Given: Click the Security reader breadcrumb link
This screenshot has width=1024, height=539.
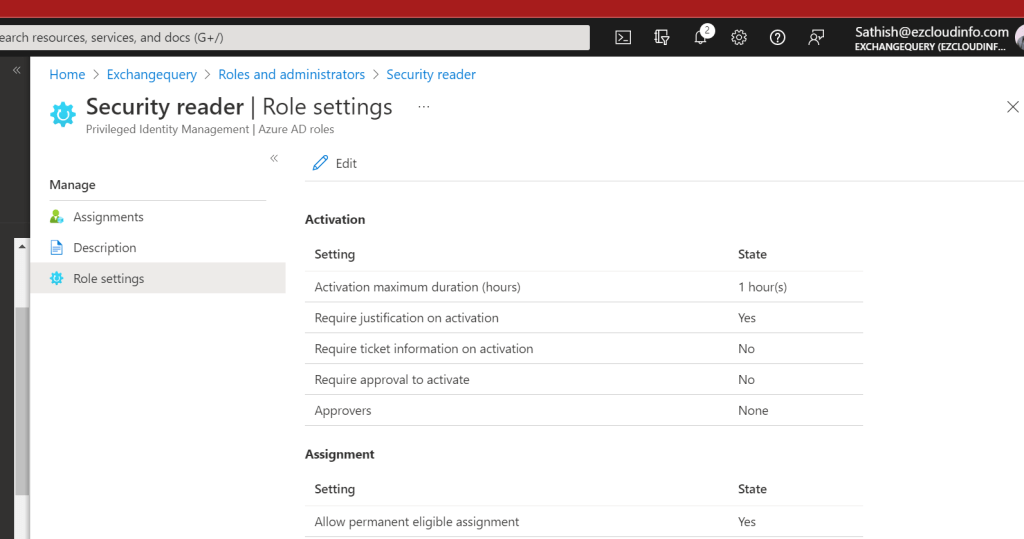Looking at the screenshot, I should [431, 75].
